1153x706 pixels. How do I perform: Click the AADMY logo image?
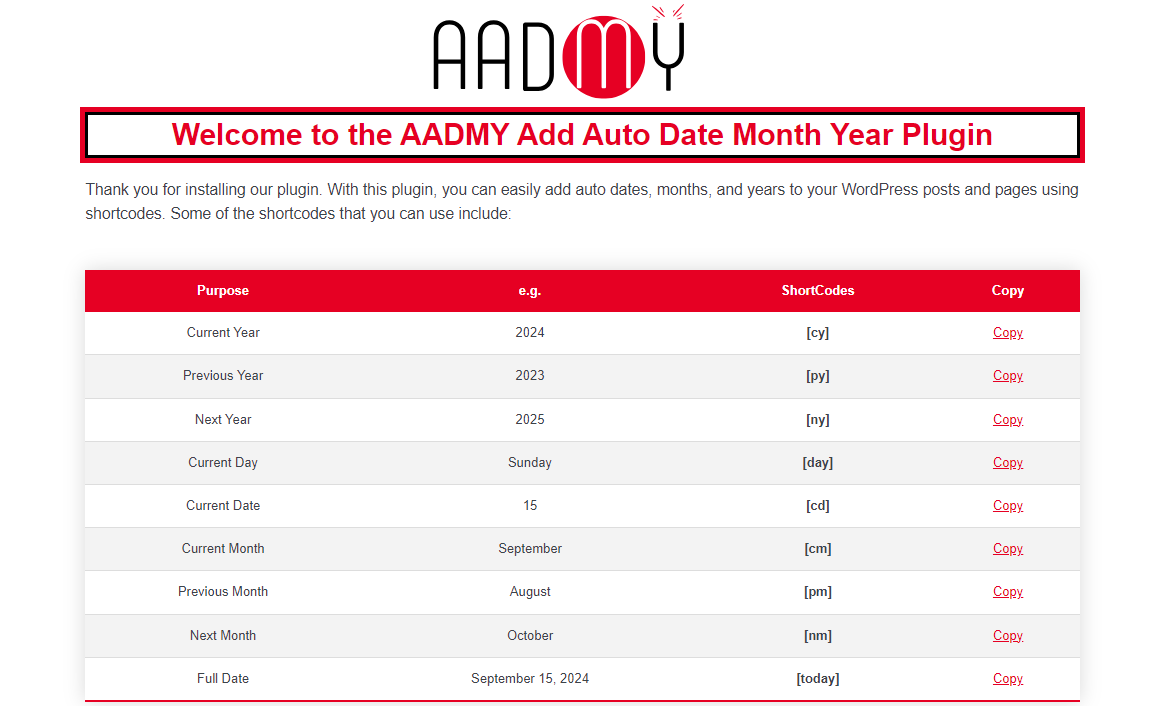pos(559,52)
